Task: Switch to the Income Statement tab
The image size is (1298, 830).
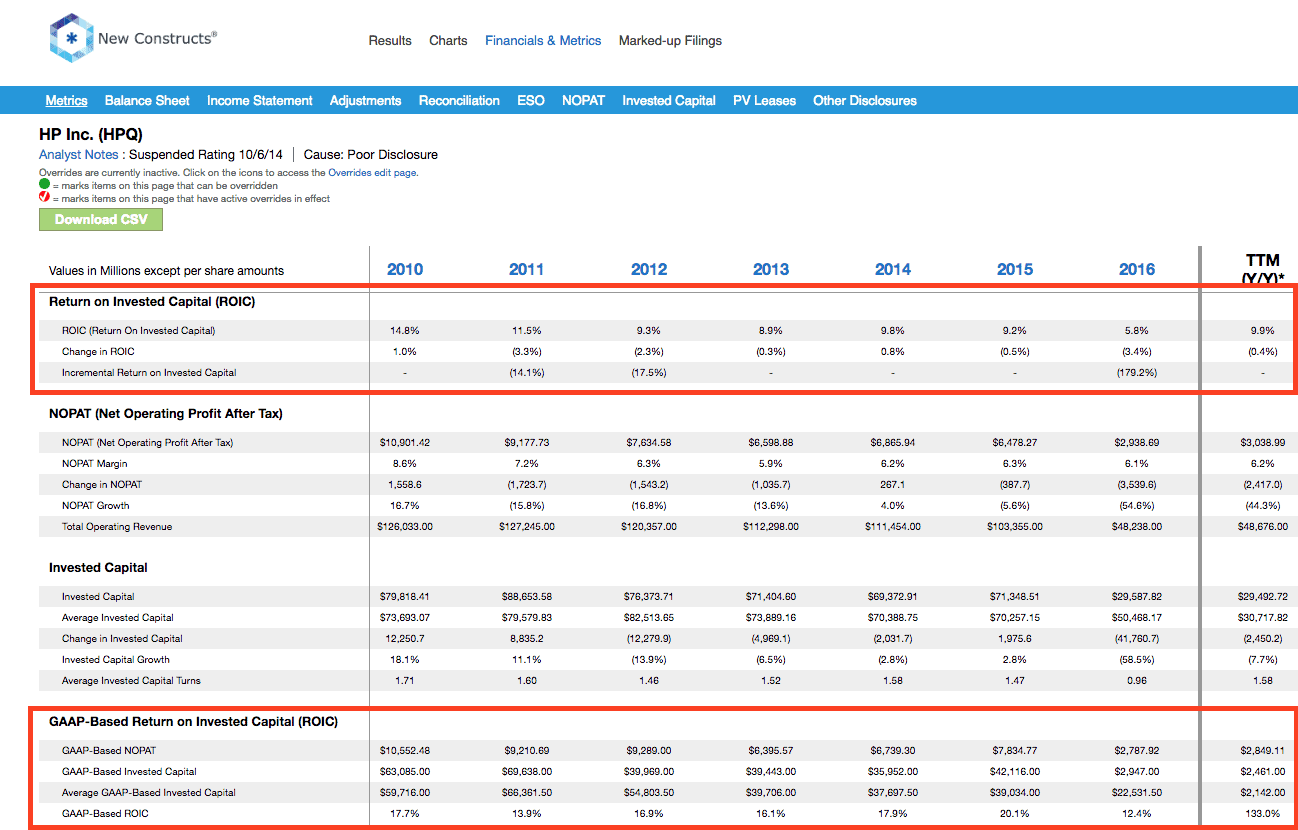Action: 260,100
